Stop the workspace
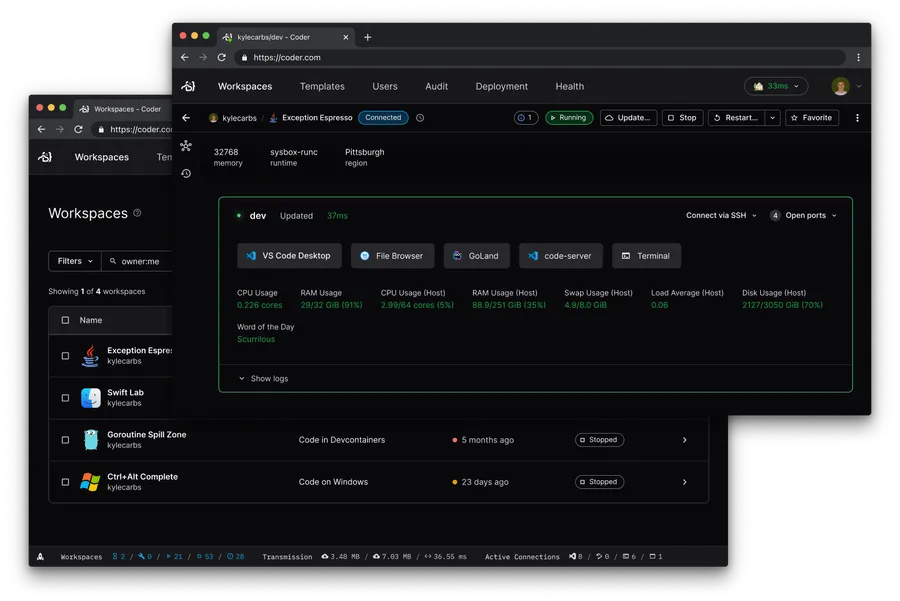Image resolution: width=900 pixels, height=601 pixels. coord(682,118)
